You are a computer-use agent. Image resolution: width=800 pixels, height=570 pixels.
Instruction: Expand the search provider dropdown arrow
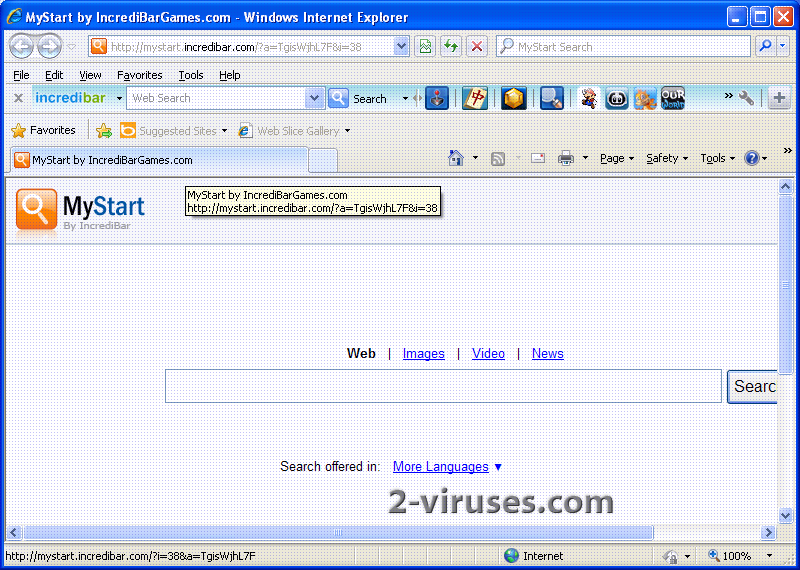click(x=783, y=46)
